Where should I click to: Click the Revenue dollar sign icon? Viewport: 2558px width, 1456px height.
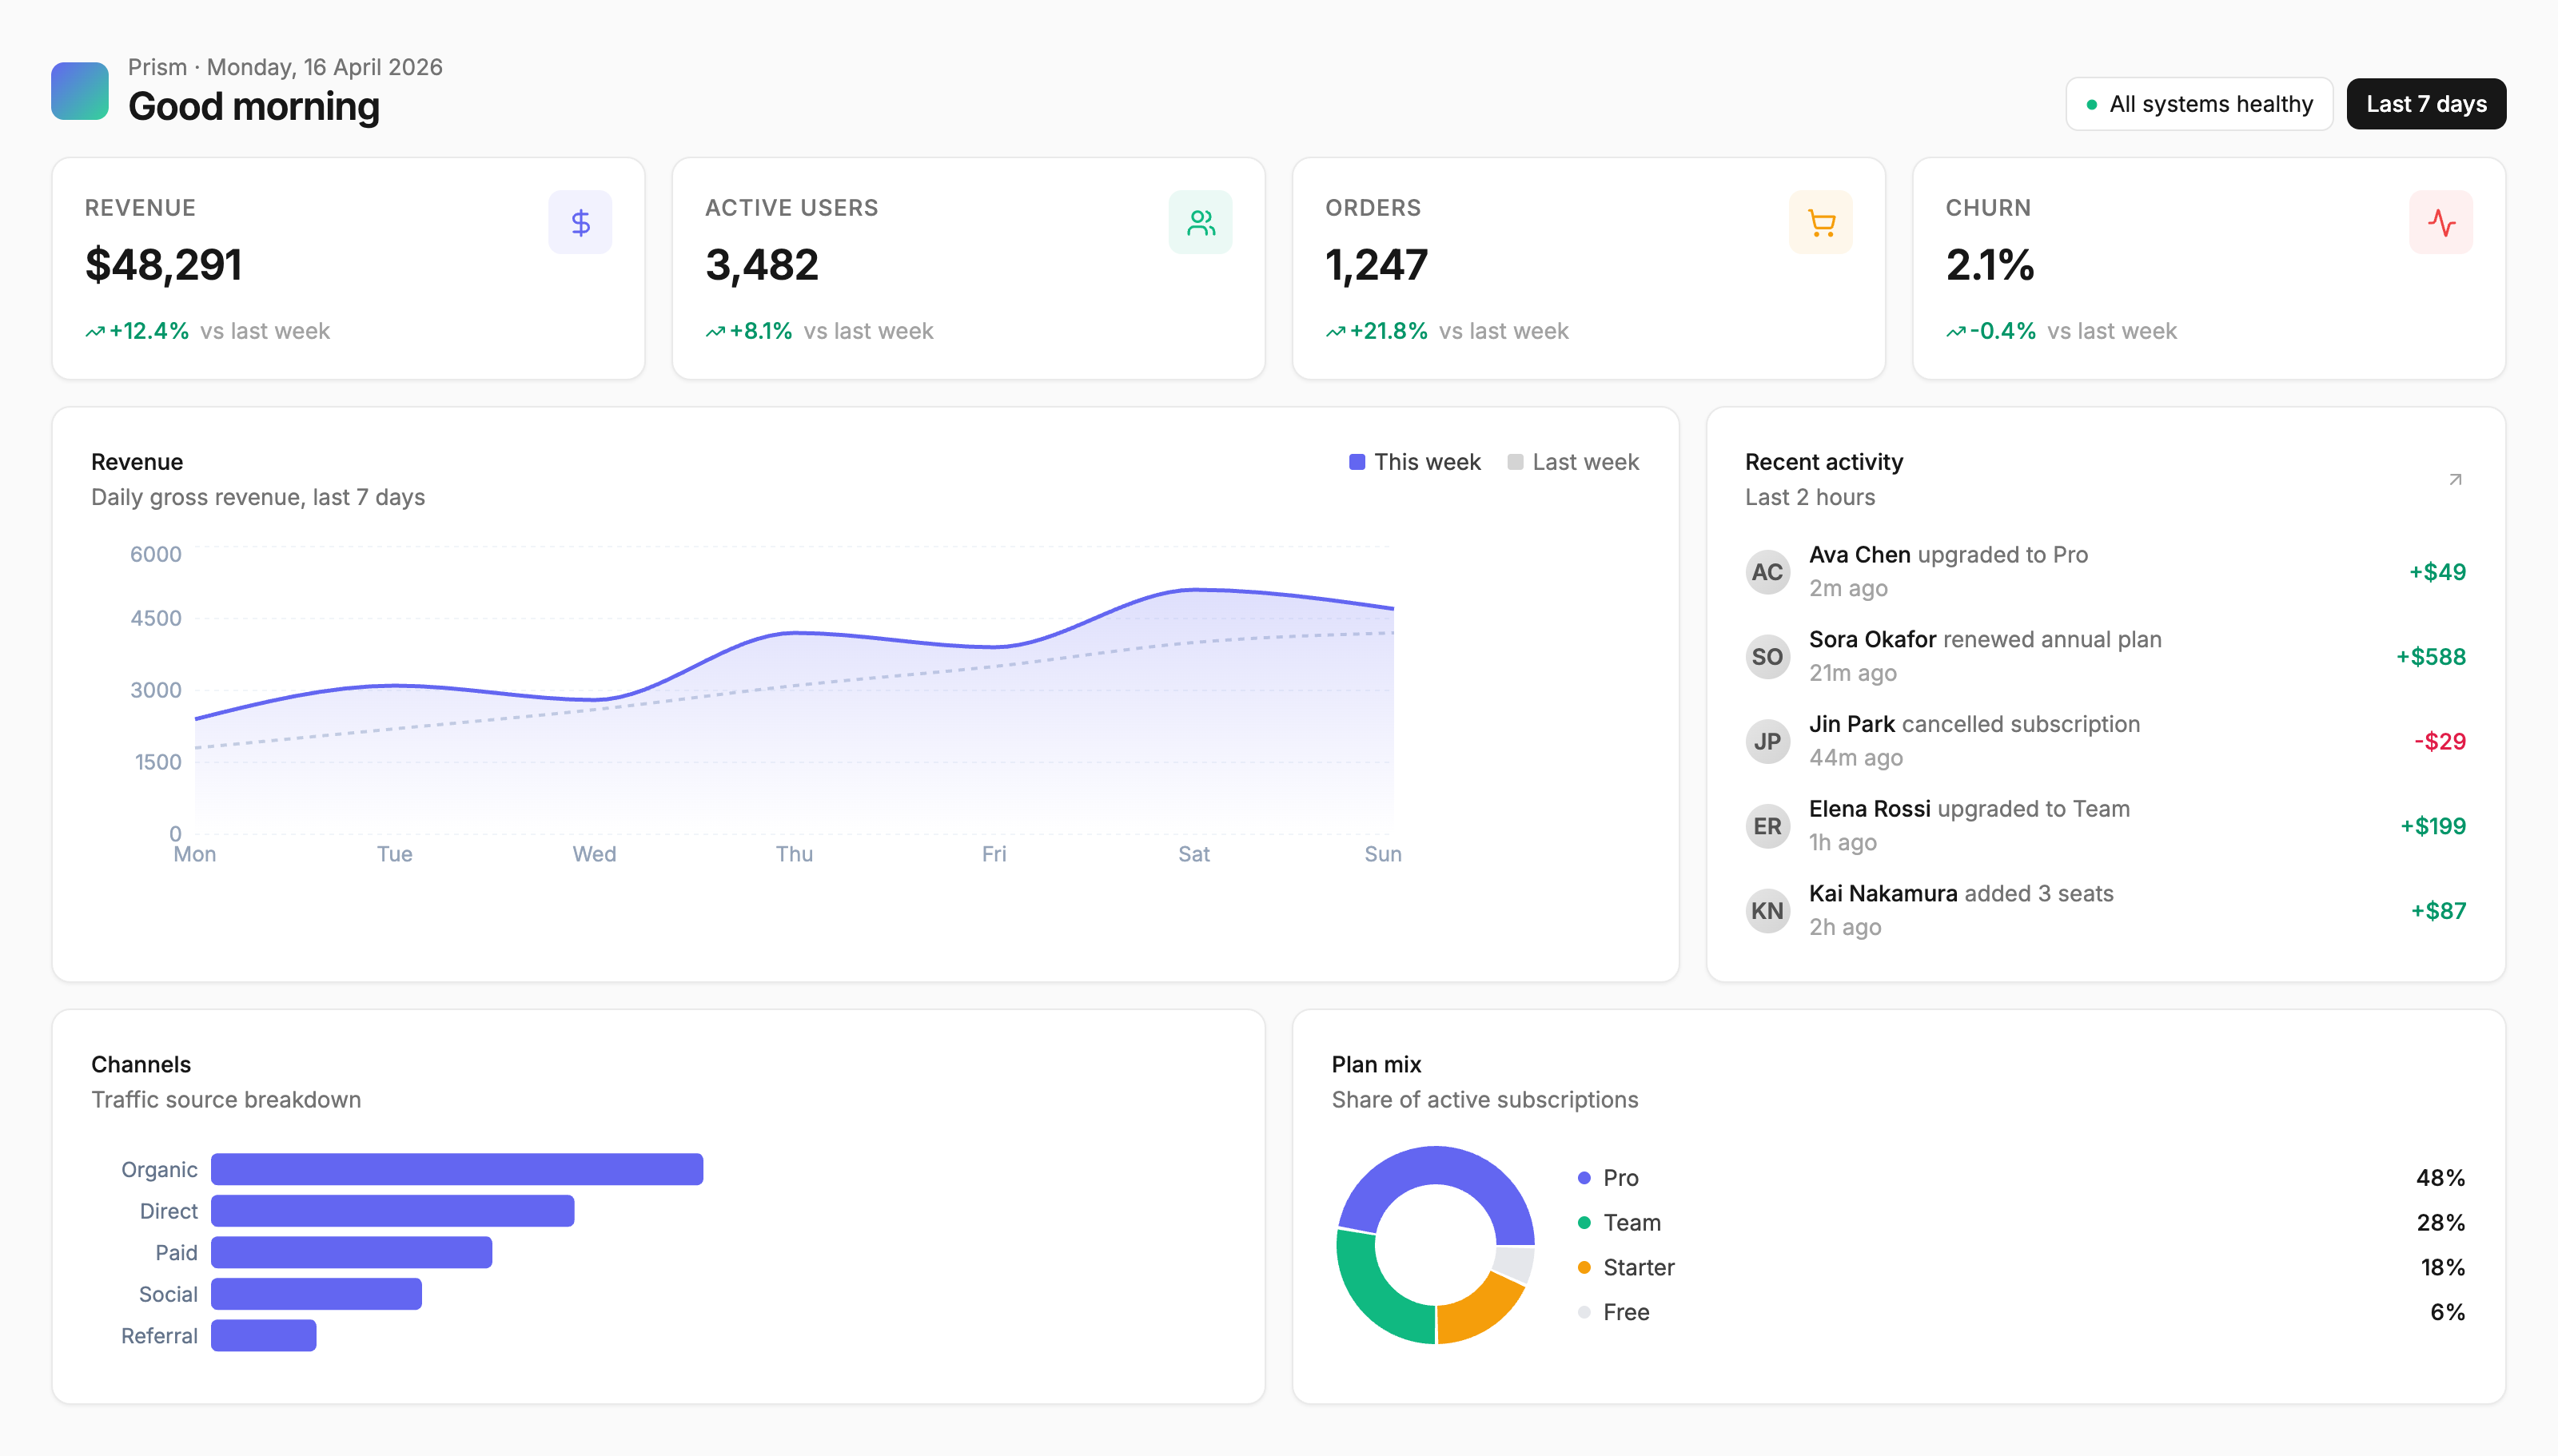point(580,222)
